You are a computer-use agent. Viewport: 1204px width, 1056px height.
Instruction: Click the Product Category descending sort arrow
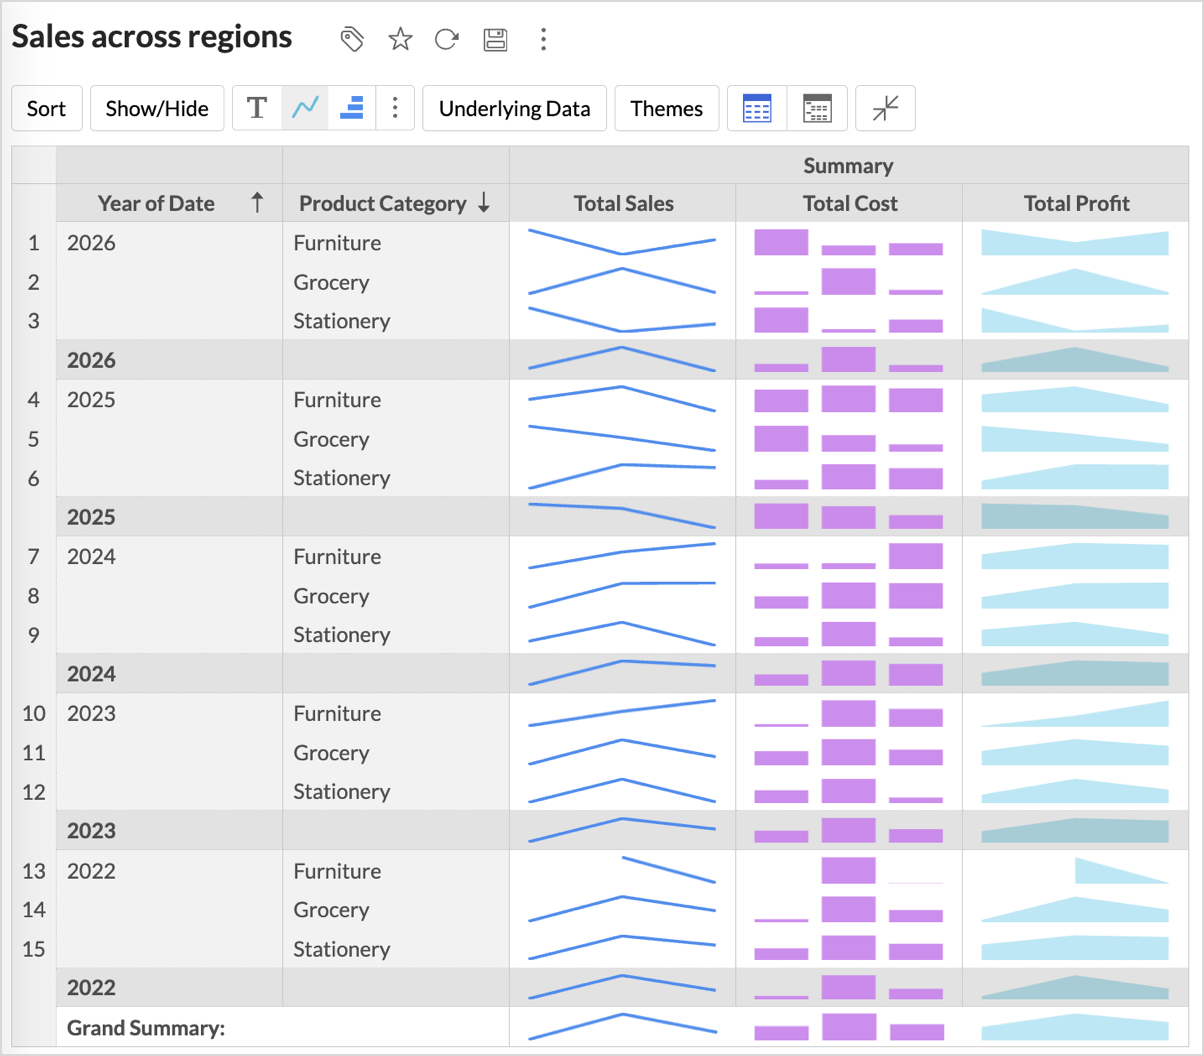[484, 203]
